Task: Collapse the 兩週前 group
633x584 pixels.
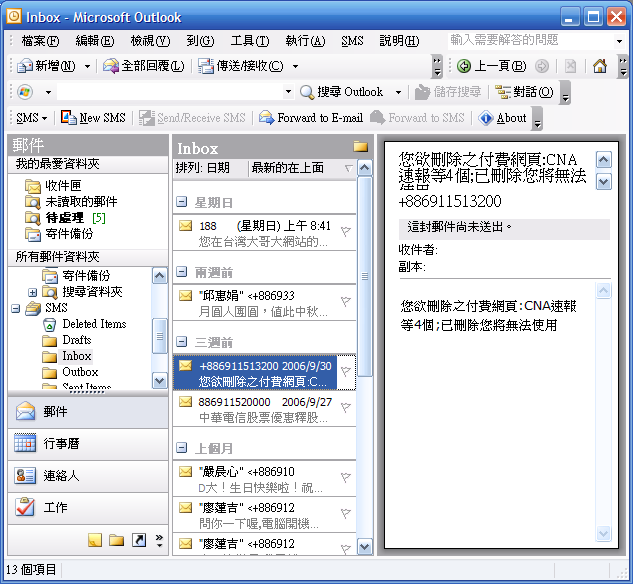Action: [x=182, y=272]
